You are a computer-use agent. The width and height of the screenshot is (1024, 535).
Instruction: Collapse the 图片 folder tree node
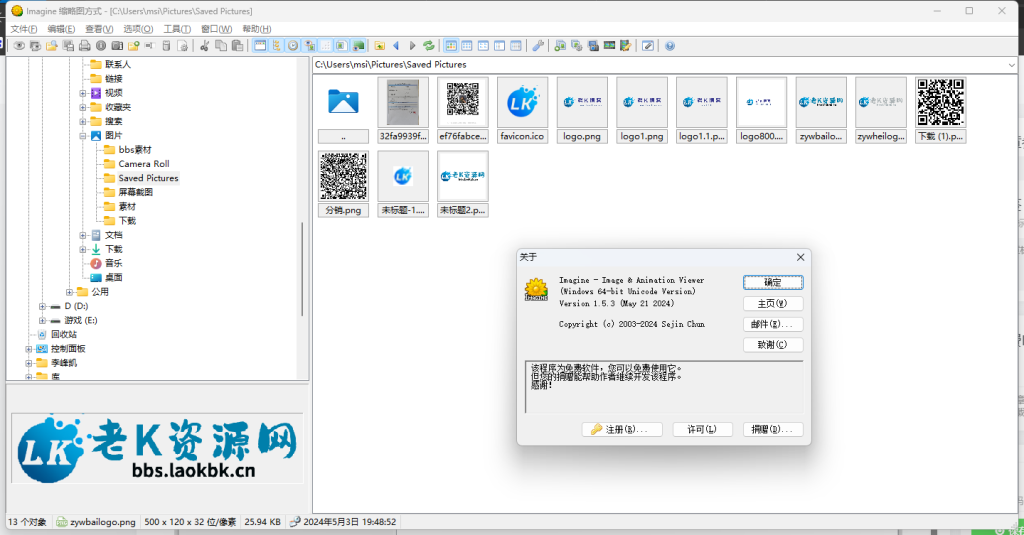pyautogui.click(x=83, y=135)
